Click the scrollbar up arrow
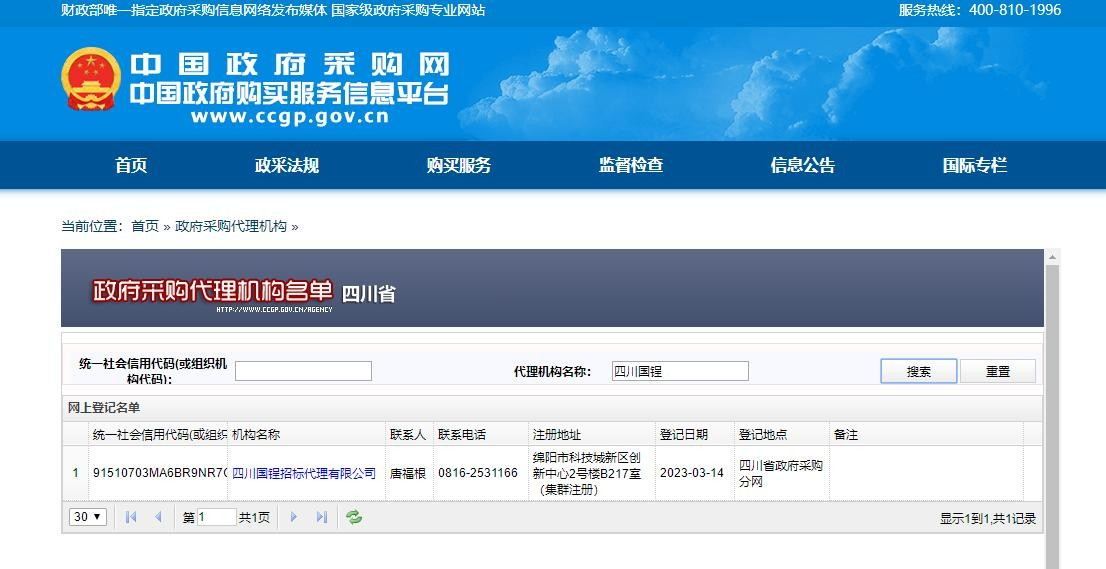The height and width of the screenshot is (569, 1106). pyautogui.click(x=1052, y=258)
